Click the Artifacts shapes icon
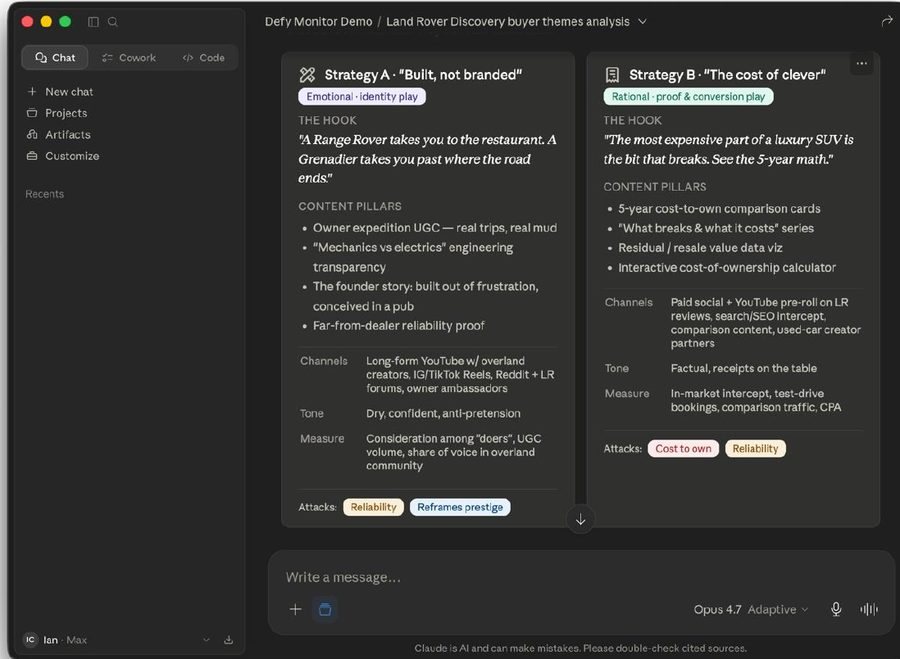Screen dimensions: 900x659 pos(32,134)
